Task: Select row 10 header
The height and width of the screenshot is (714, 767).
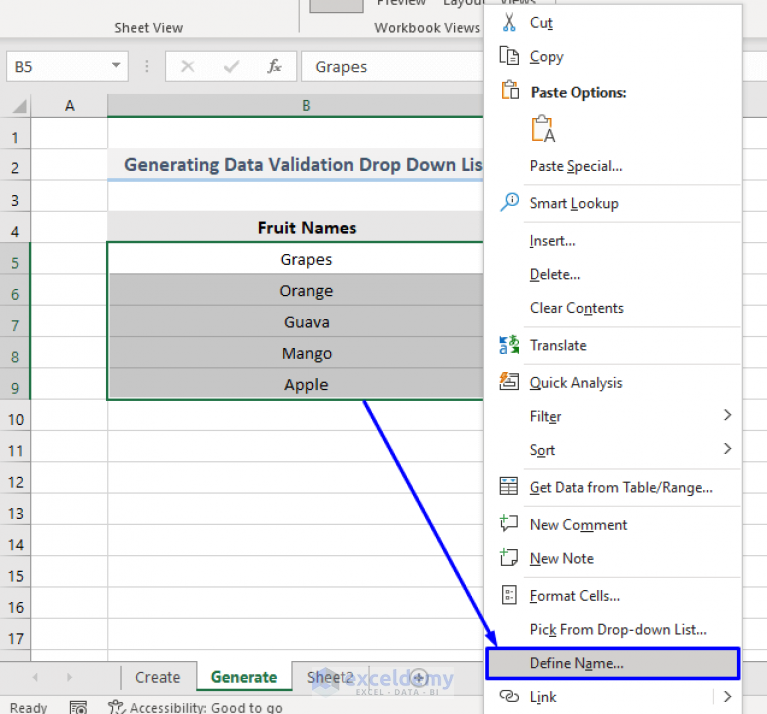Action: (x=15, y=415)
